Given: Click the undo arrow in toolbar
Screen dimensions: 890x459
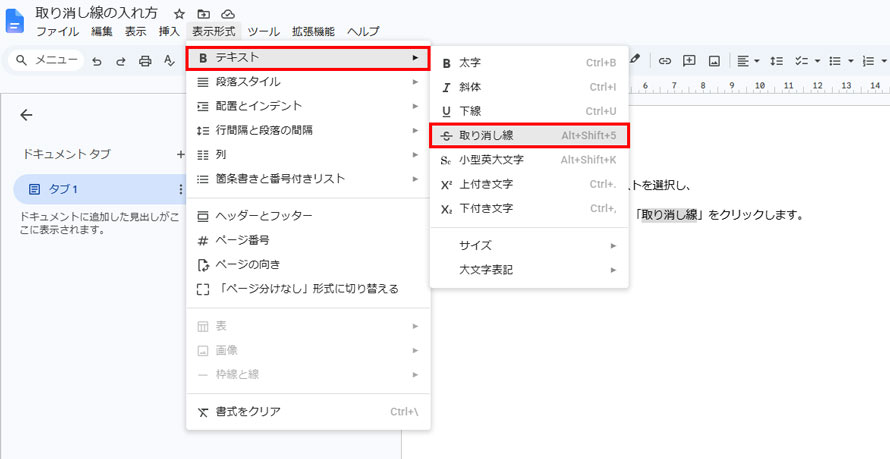Looking at the screenshot, I should click(97, 61).
